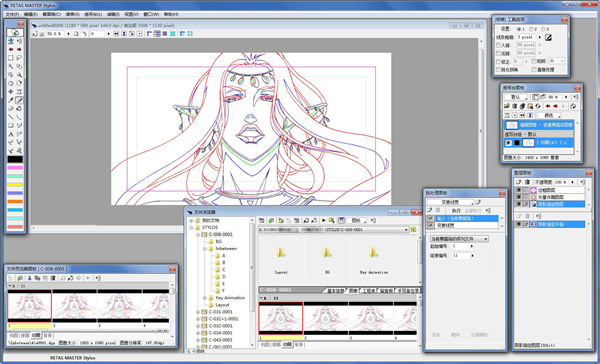The image size is (600, 364).
Task: Enable the 修正 checkbox in tool options
Action: 498,62
